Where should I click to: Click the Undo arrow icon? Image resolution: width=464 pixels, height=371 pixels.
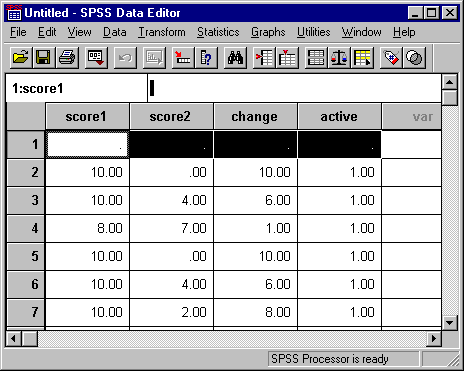point(125,58)
